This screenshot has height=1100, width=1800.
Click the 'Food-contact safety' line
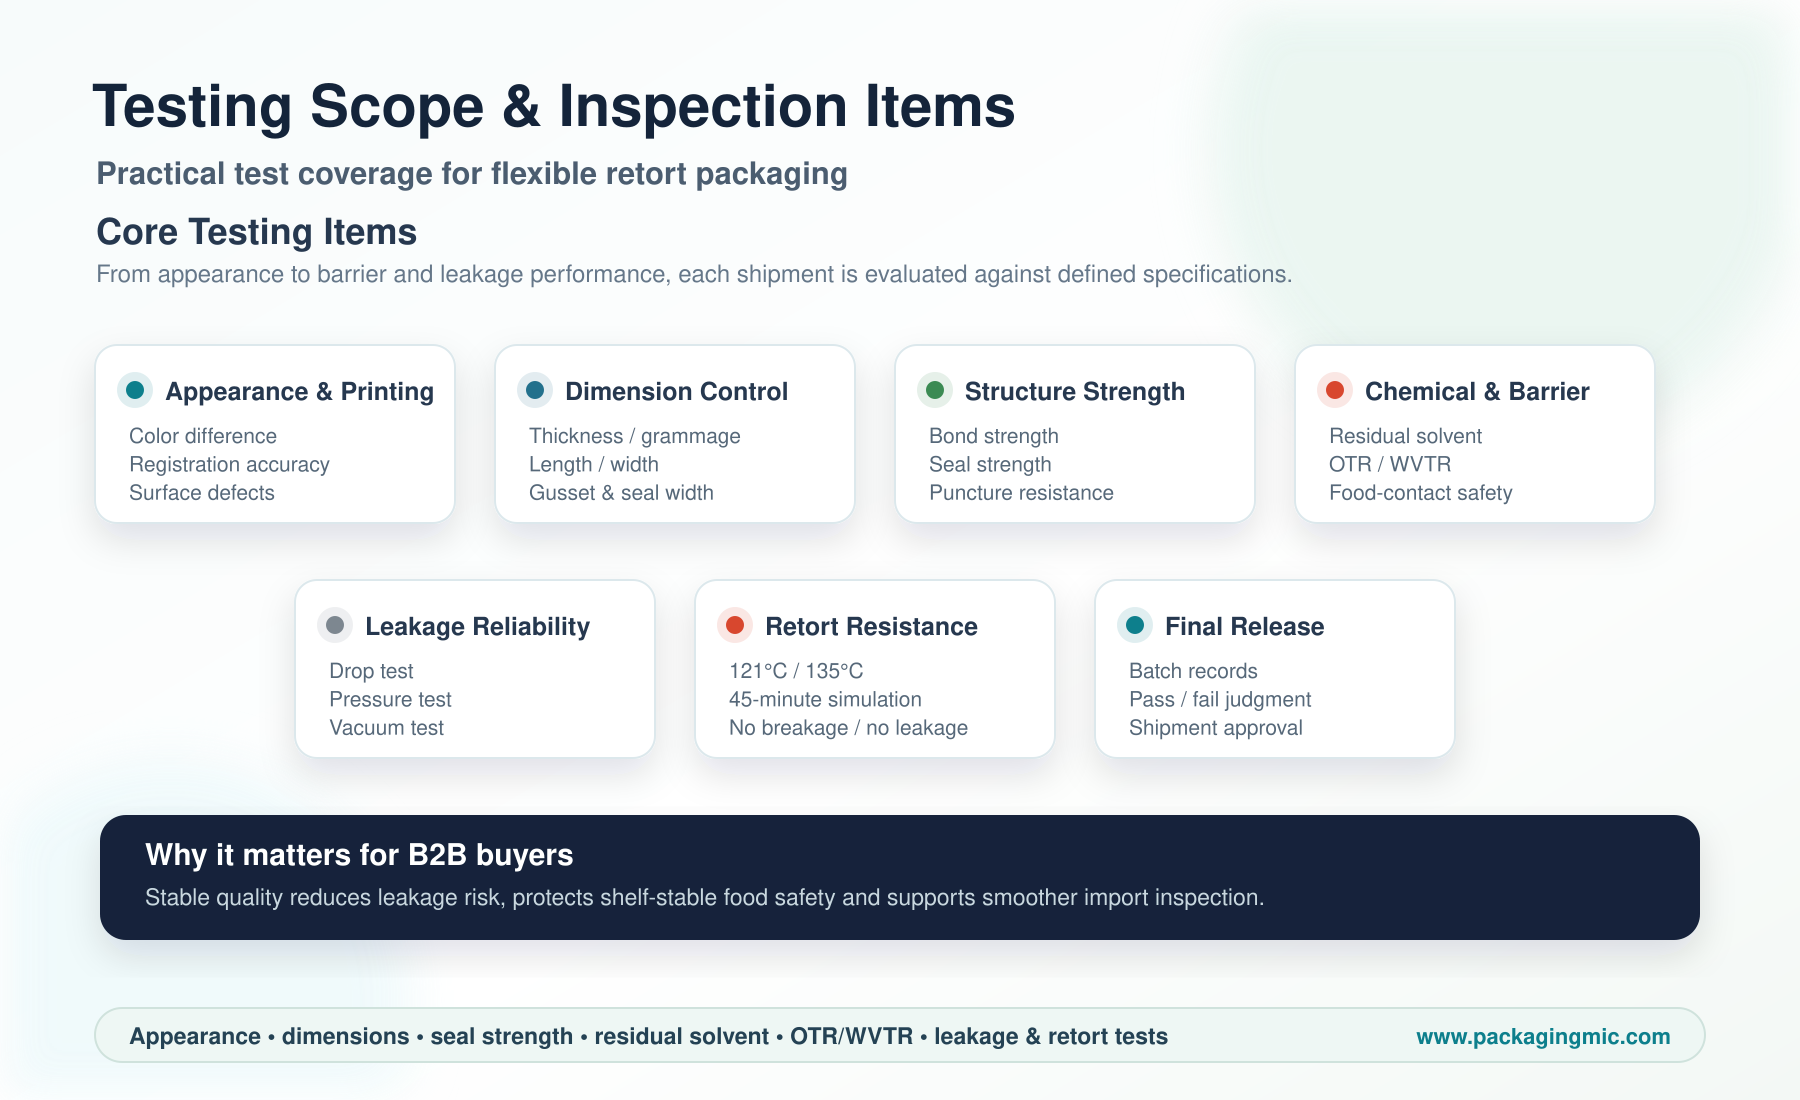(1420, 492)
